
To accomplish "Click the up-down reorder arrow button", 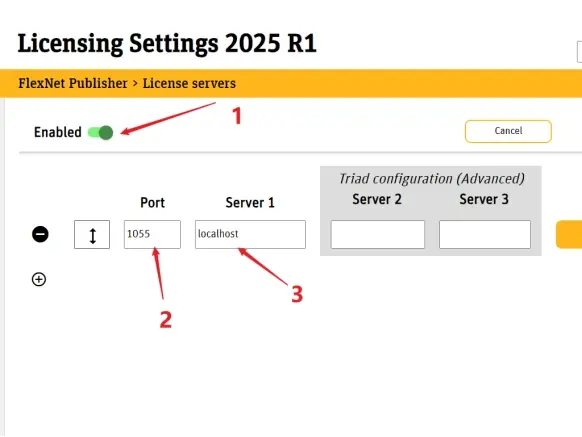I will (92, 235).
